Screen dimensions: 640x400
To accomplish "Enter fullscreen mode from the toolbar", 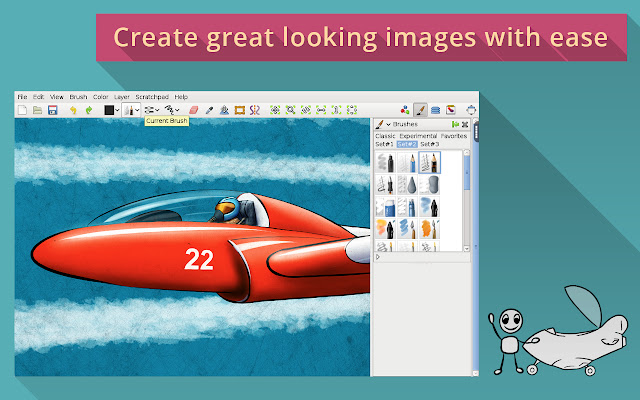I will [x=471, y=110].
